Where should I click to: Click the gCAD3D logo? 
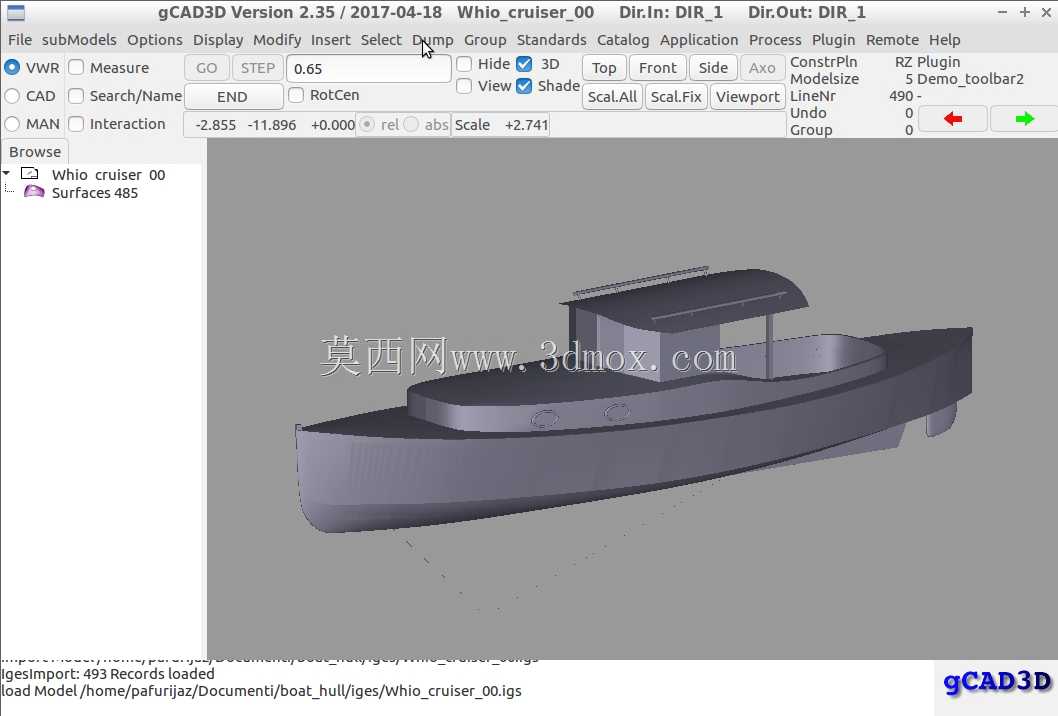(997, 682)
